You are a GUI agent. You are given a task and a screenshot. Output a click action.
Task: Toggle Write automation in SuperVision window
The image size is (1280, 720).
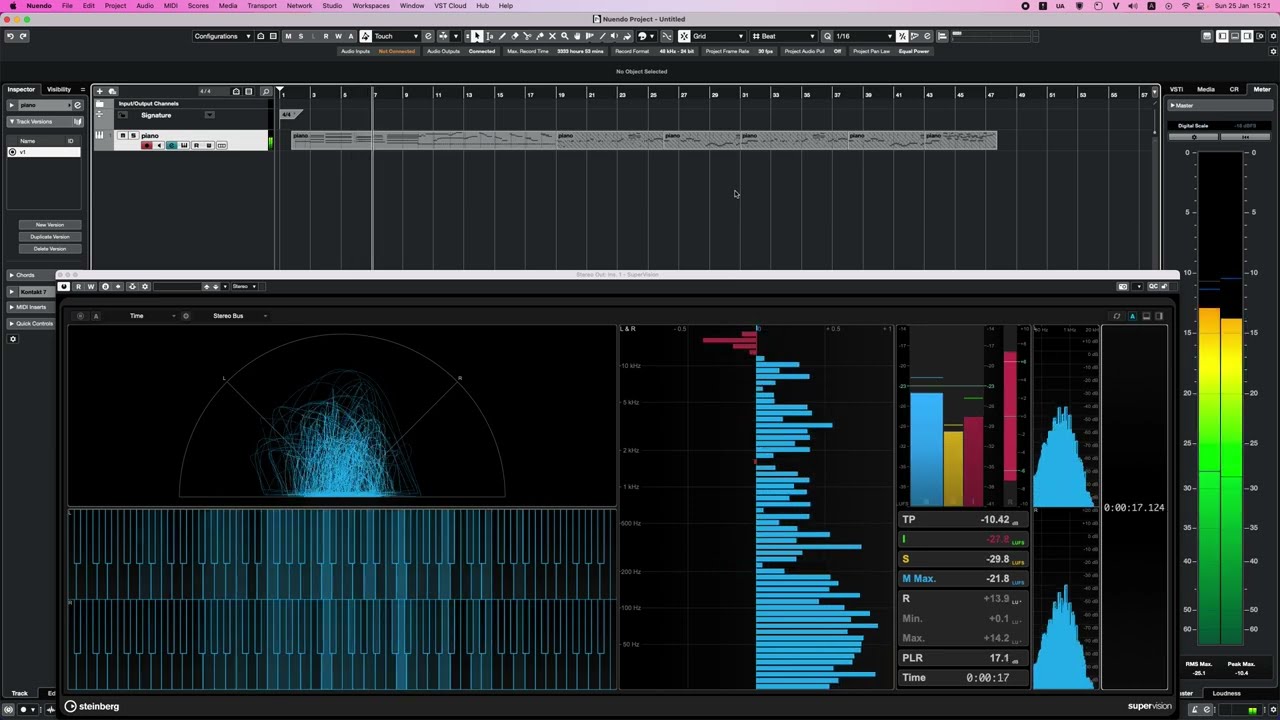click(91, 287)
